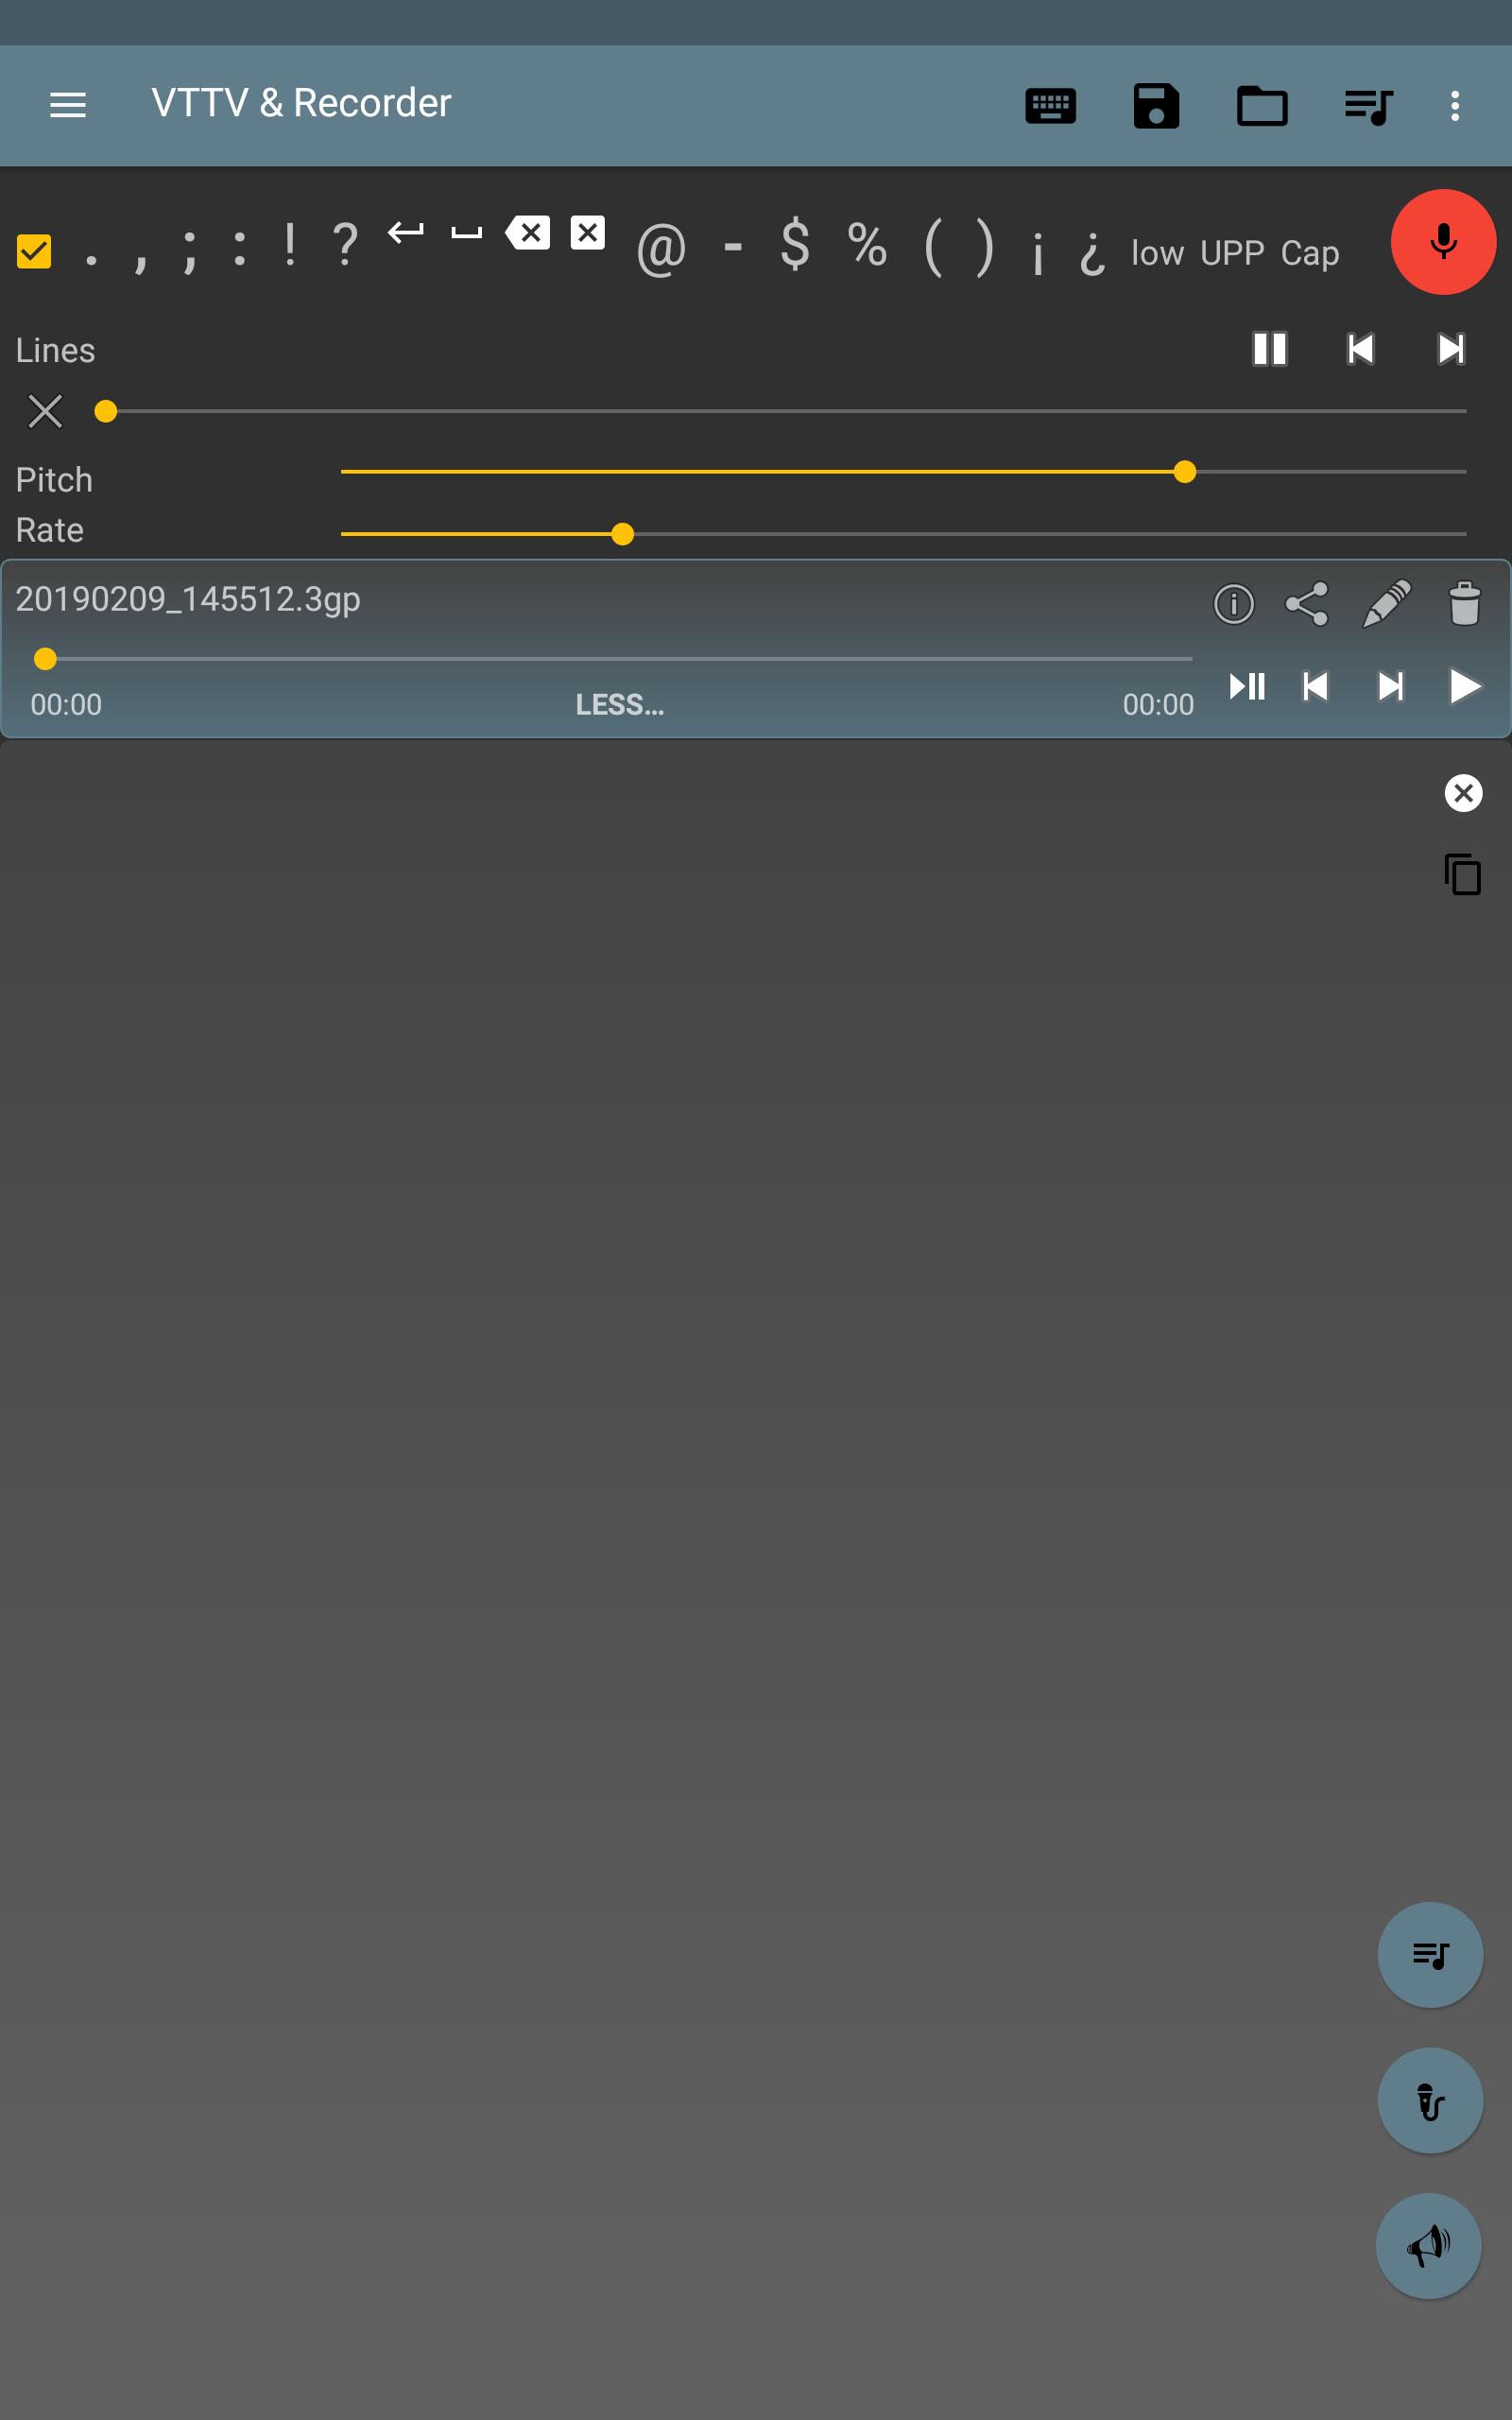1512x2420 pixels.
Task: Capitalize text with 'Cap'
Action: [1310, 254]
